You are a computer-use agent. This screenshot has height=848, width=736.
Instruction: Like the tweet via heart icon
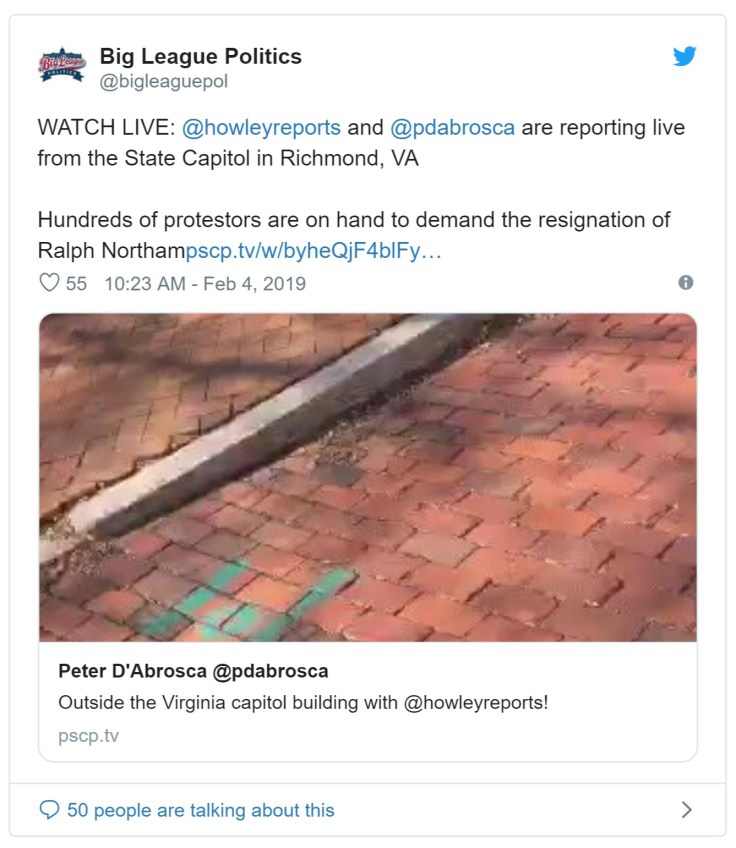pyautogui.click(x=49, y=283)
